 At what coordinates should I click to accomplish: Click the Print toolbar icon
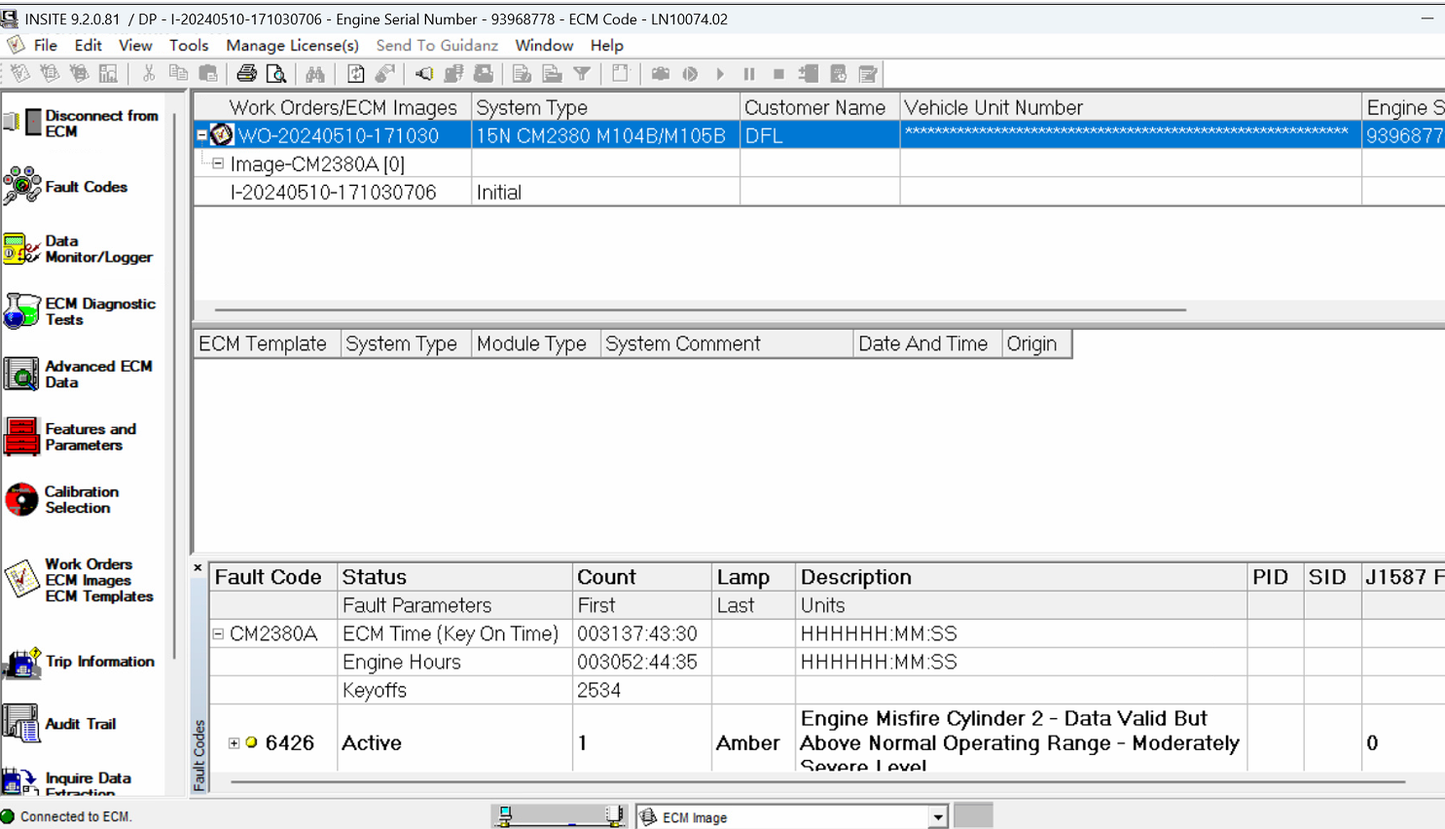click(x=246, y=73)
